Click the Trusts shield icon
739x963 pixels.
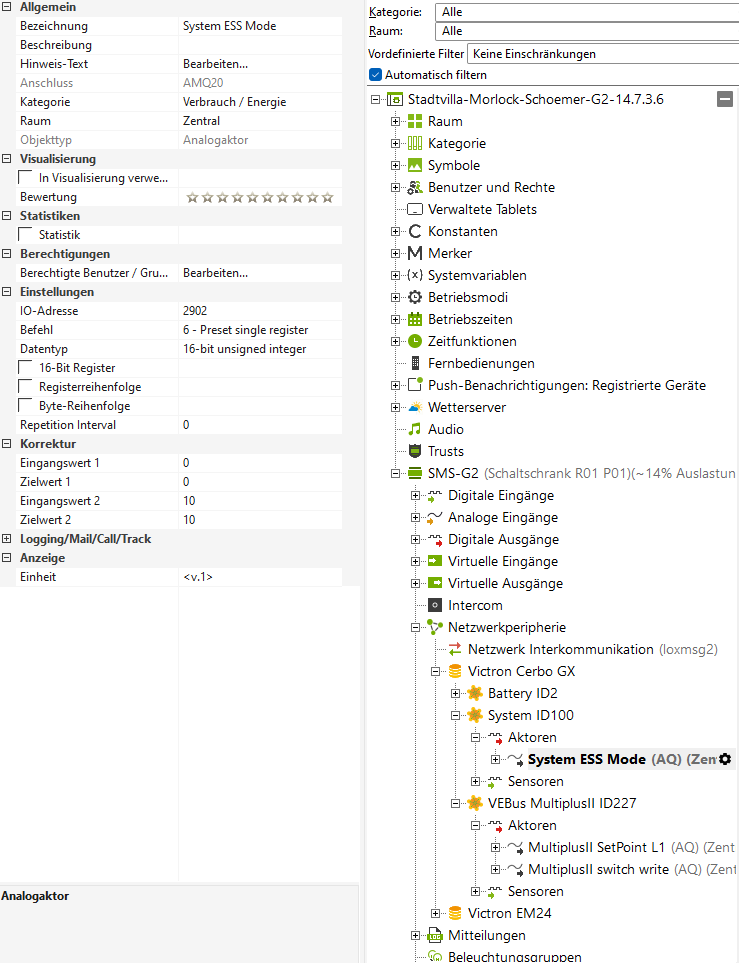pos(415,451)
